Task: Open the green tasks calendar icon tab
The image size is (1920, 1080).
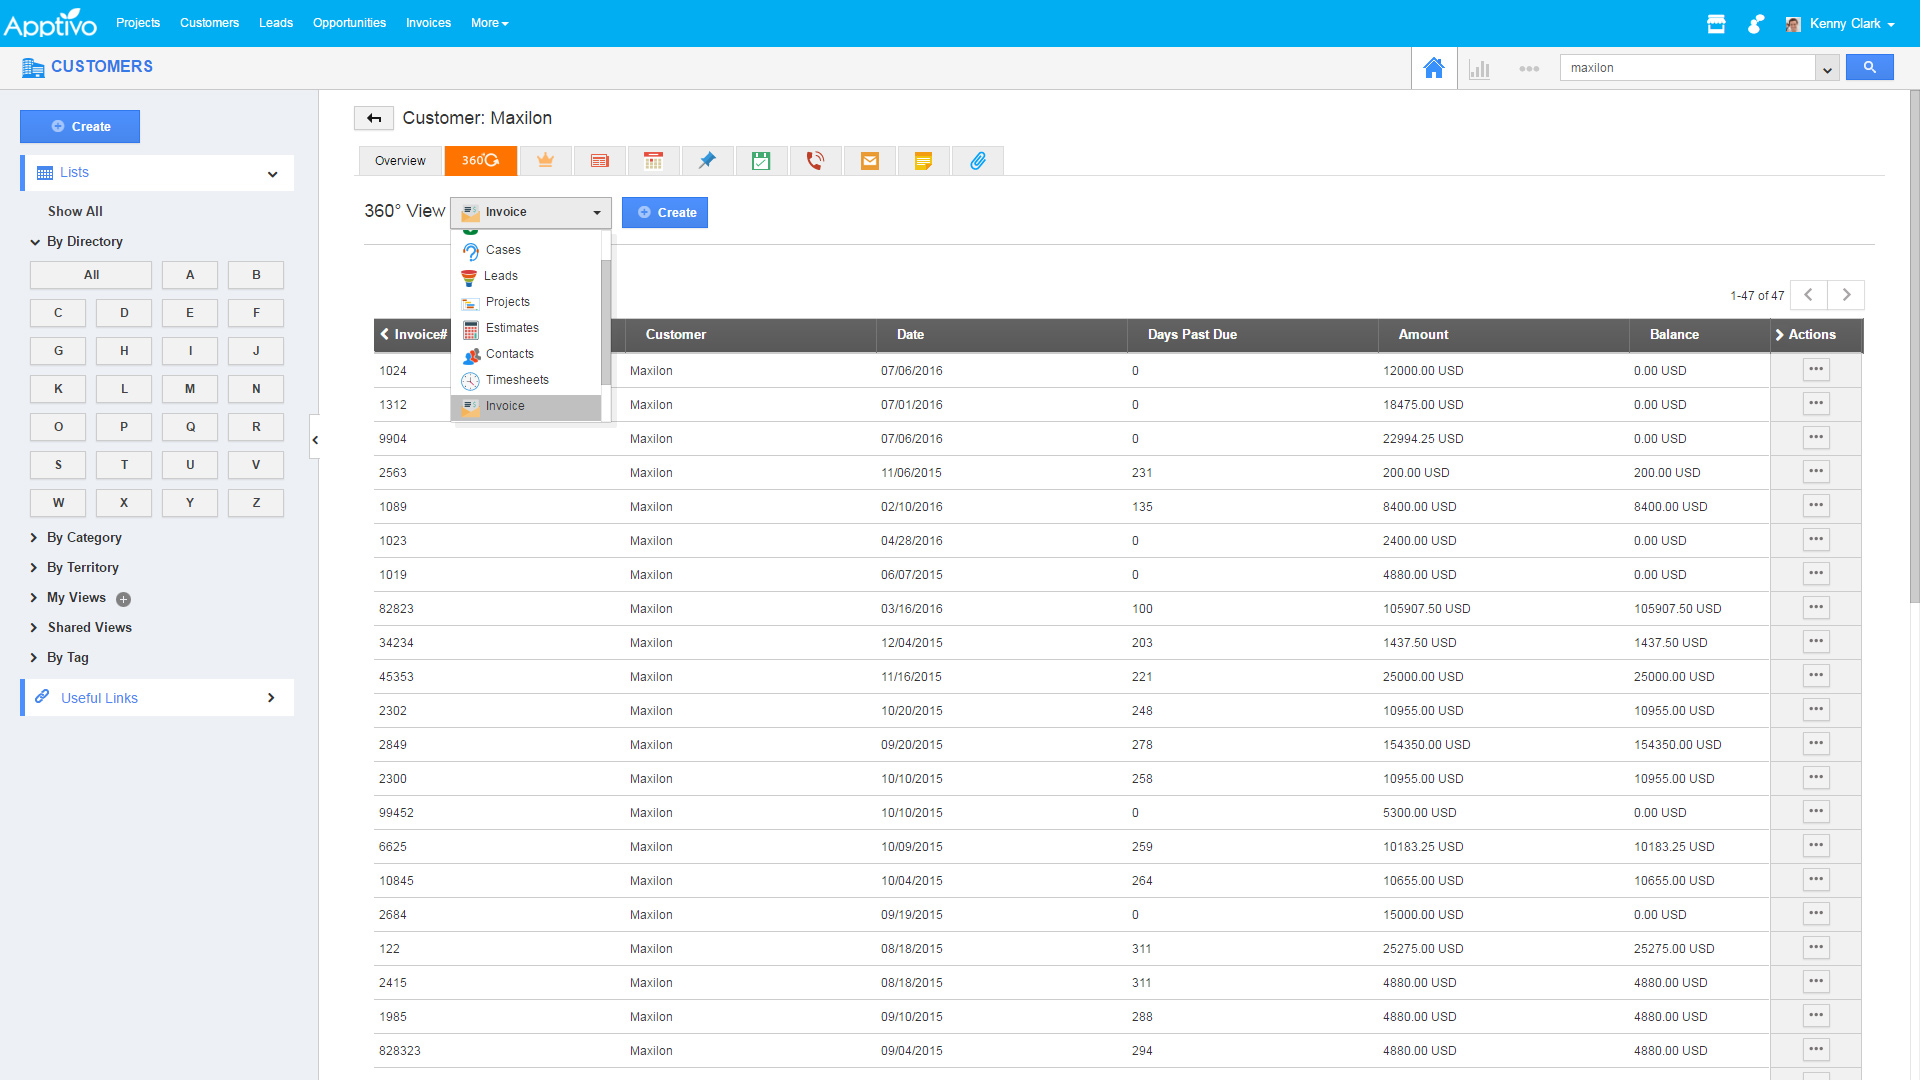Action: pyautogui.click(x=761, y=161)
